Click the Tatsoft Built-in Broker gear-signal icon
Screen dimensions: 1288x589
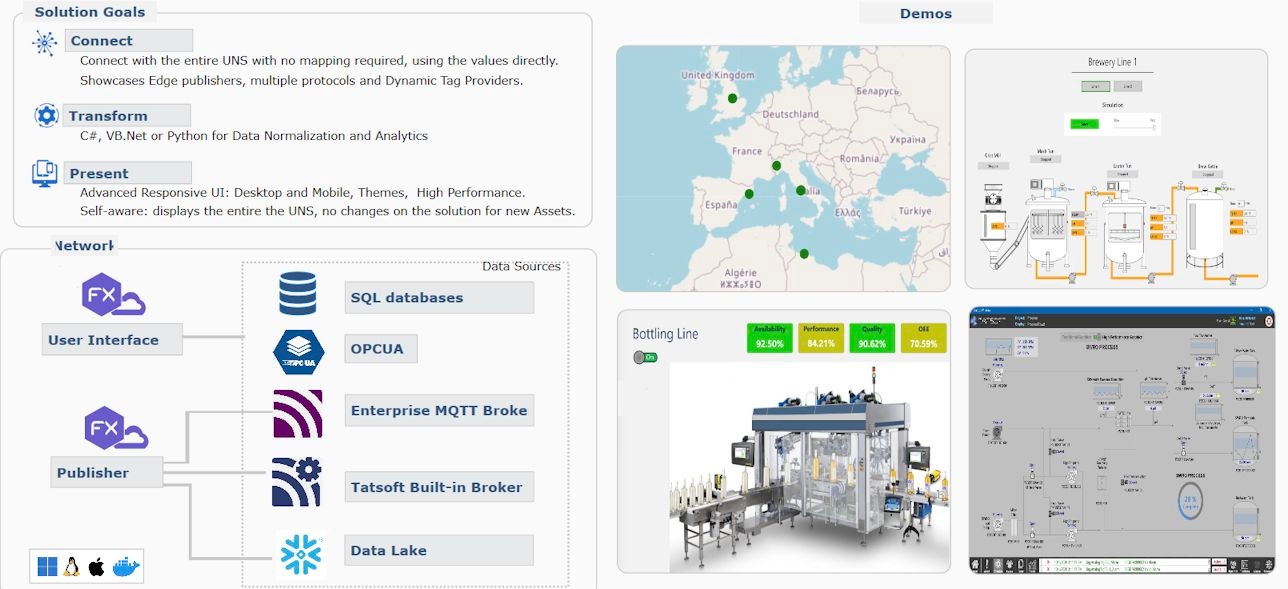pos(296,482)
